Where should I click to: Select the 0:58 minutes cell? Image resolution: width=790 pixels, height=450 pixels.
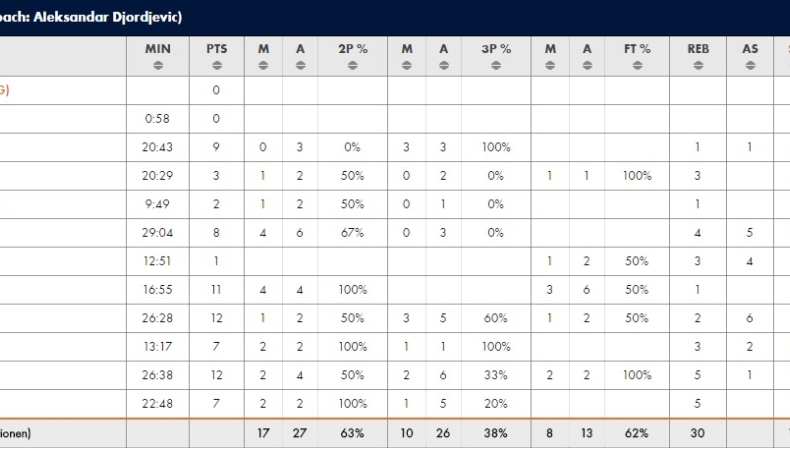pos(157,118)
